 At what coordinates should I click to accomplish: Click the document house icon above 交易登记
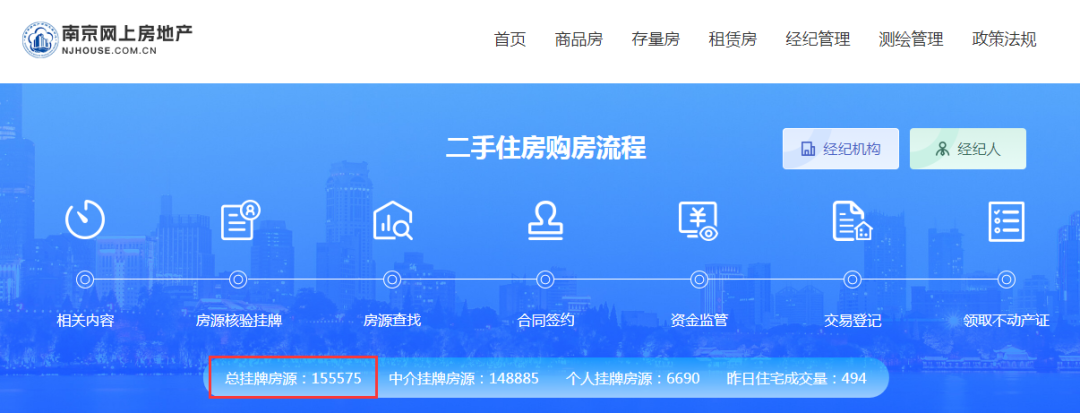pyautogui.click(x=852, y=221)
